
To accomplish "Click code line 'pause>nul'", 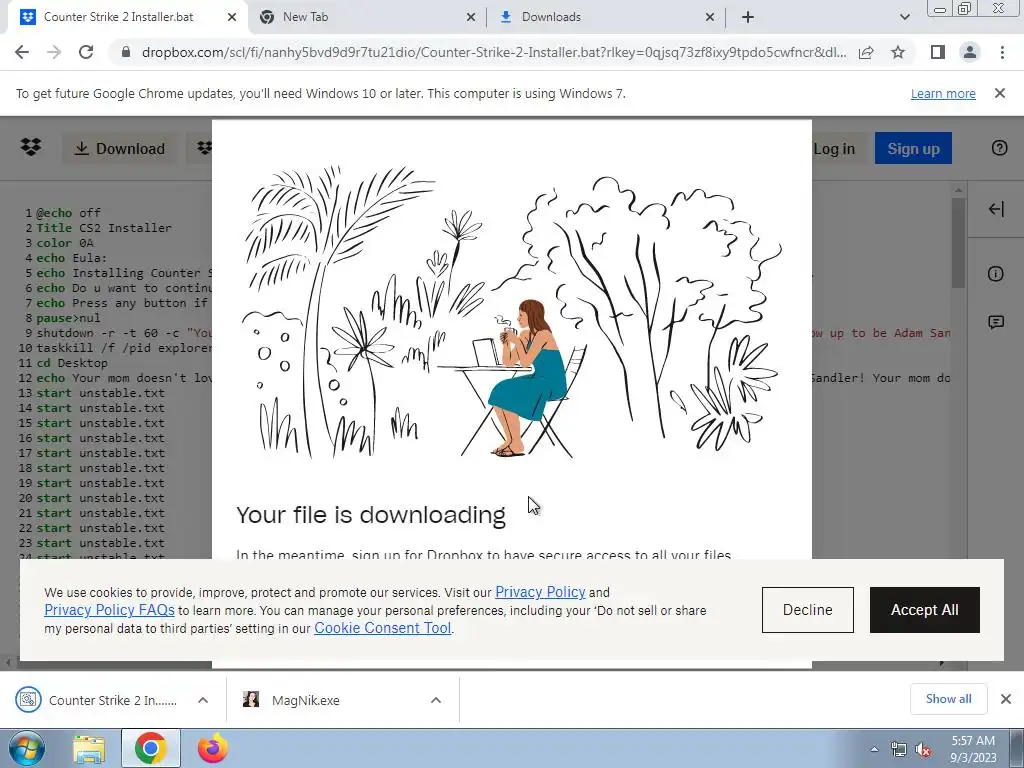I will pos(68,318).
